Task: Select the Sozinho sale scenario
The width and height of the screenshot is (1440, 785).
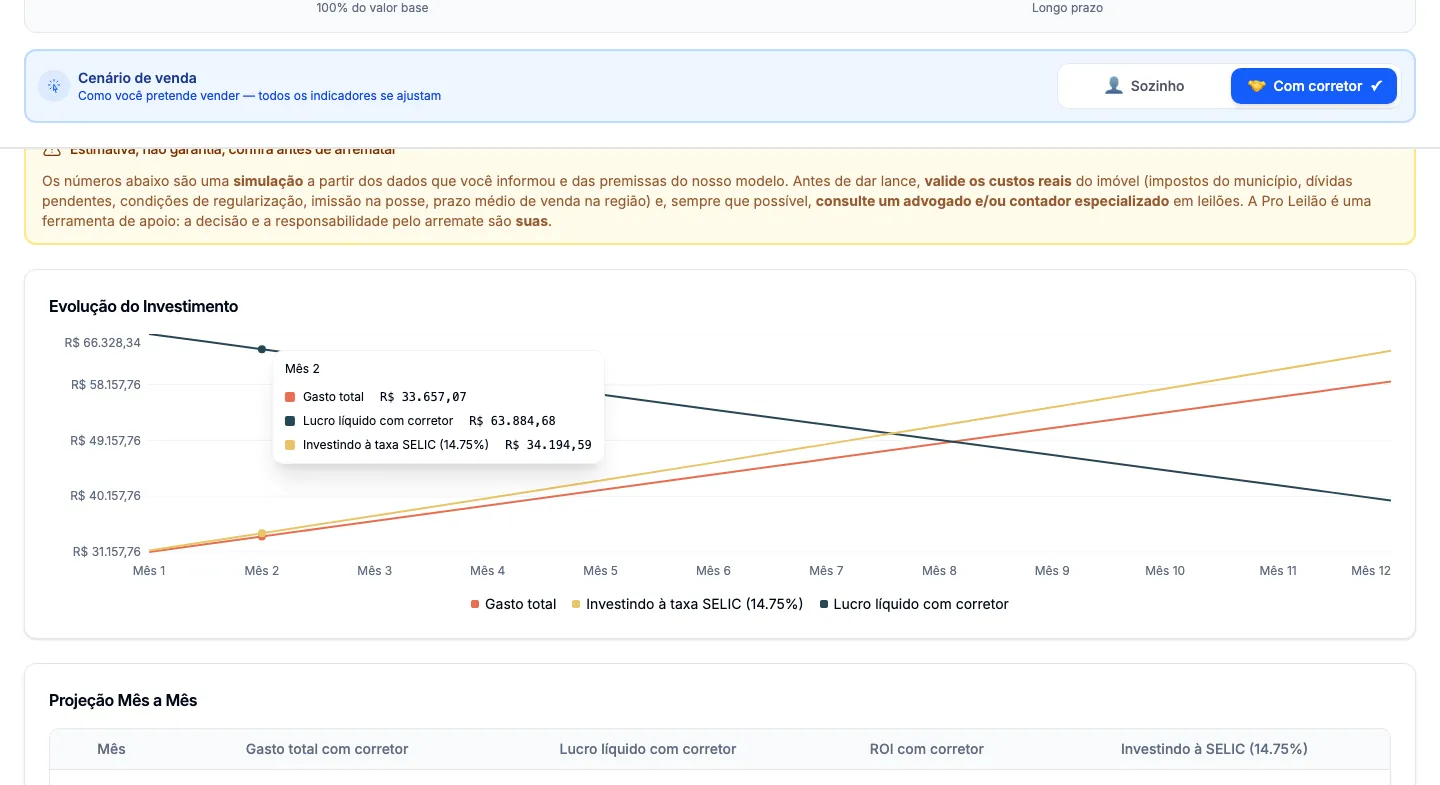Action: point(1144,86)
